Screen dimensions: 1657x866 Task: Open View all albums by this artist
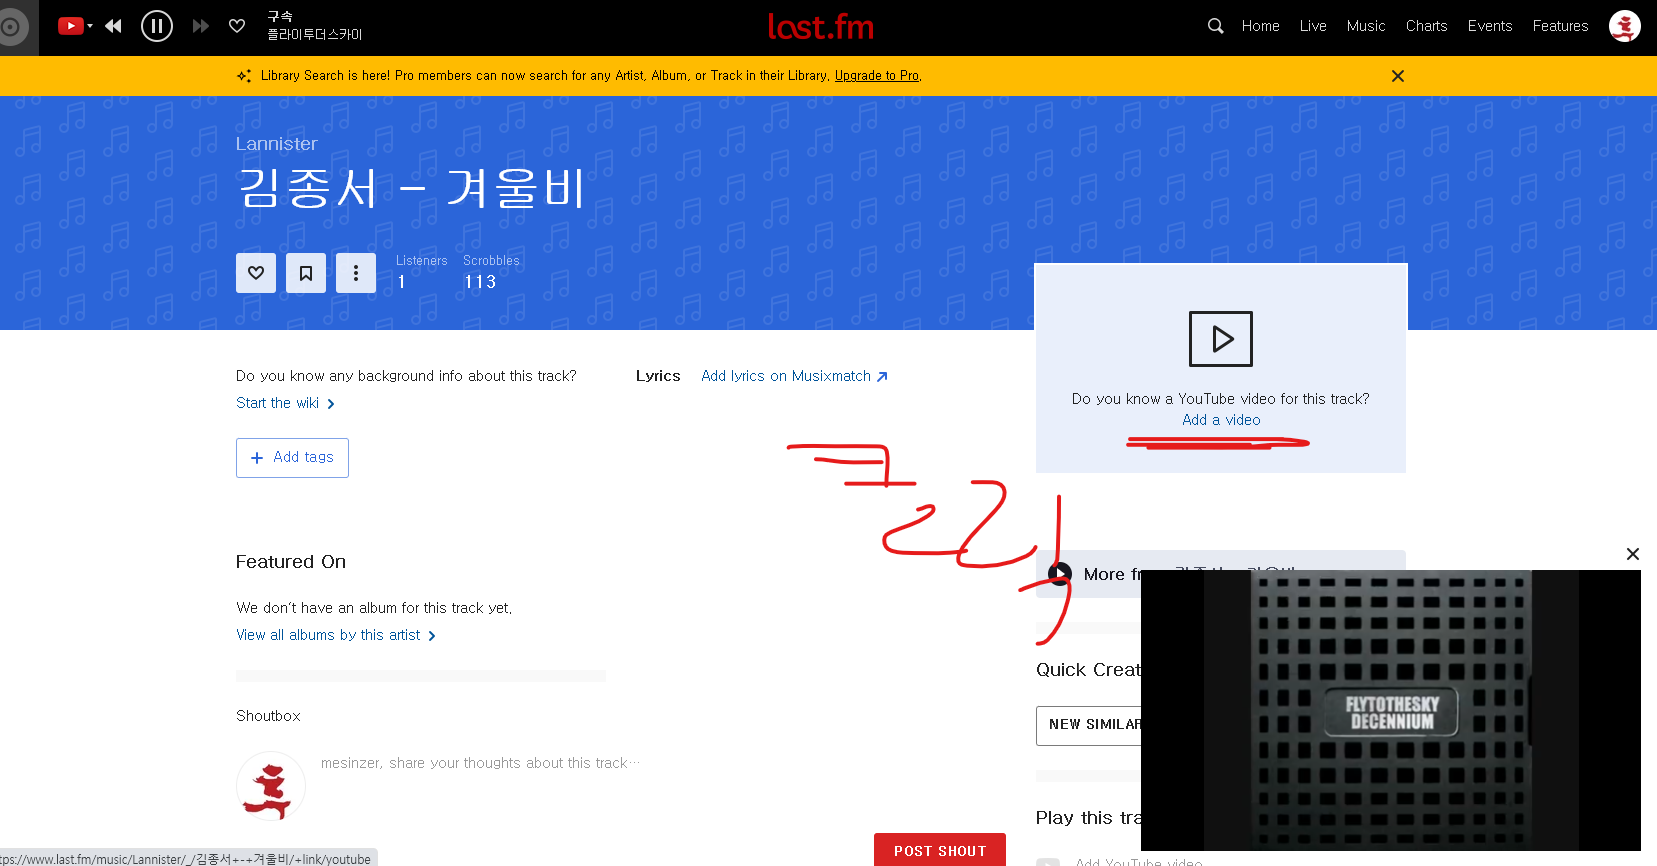336,635
